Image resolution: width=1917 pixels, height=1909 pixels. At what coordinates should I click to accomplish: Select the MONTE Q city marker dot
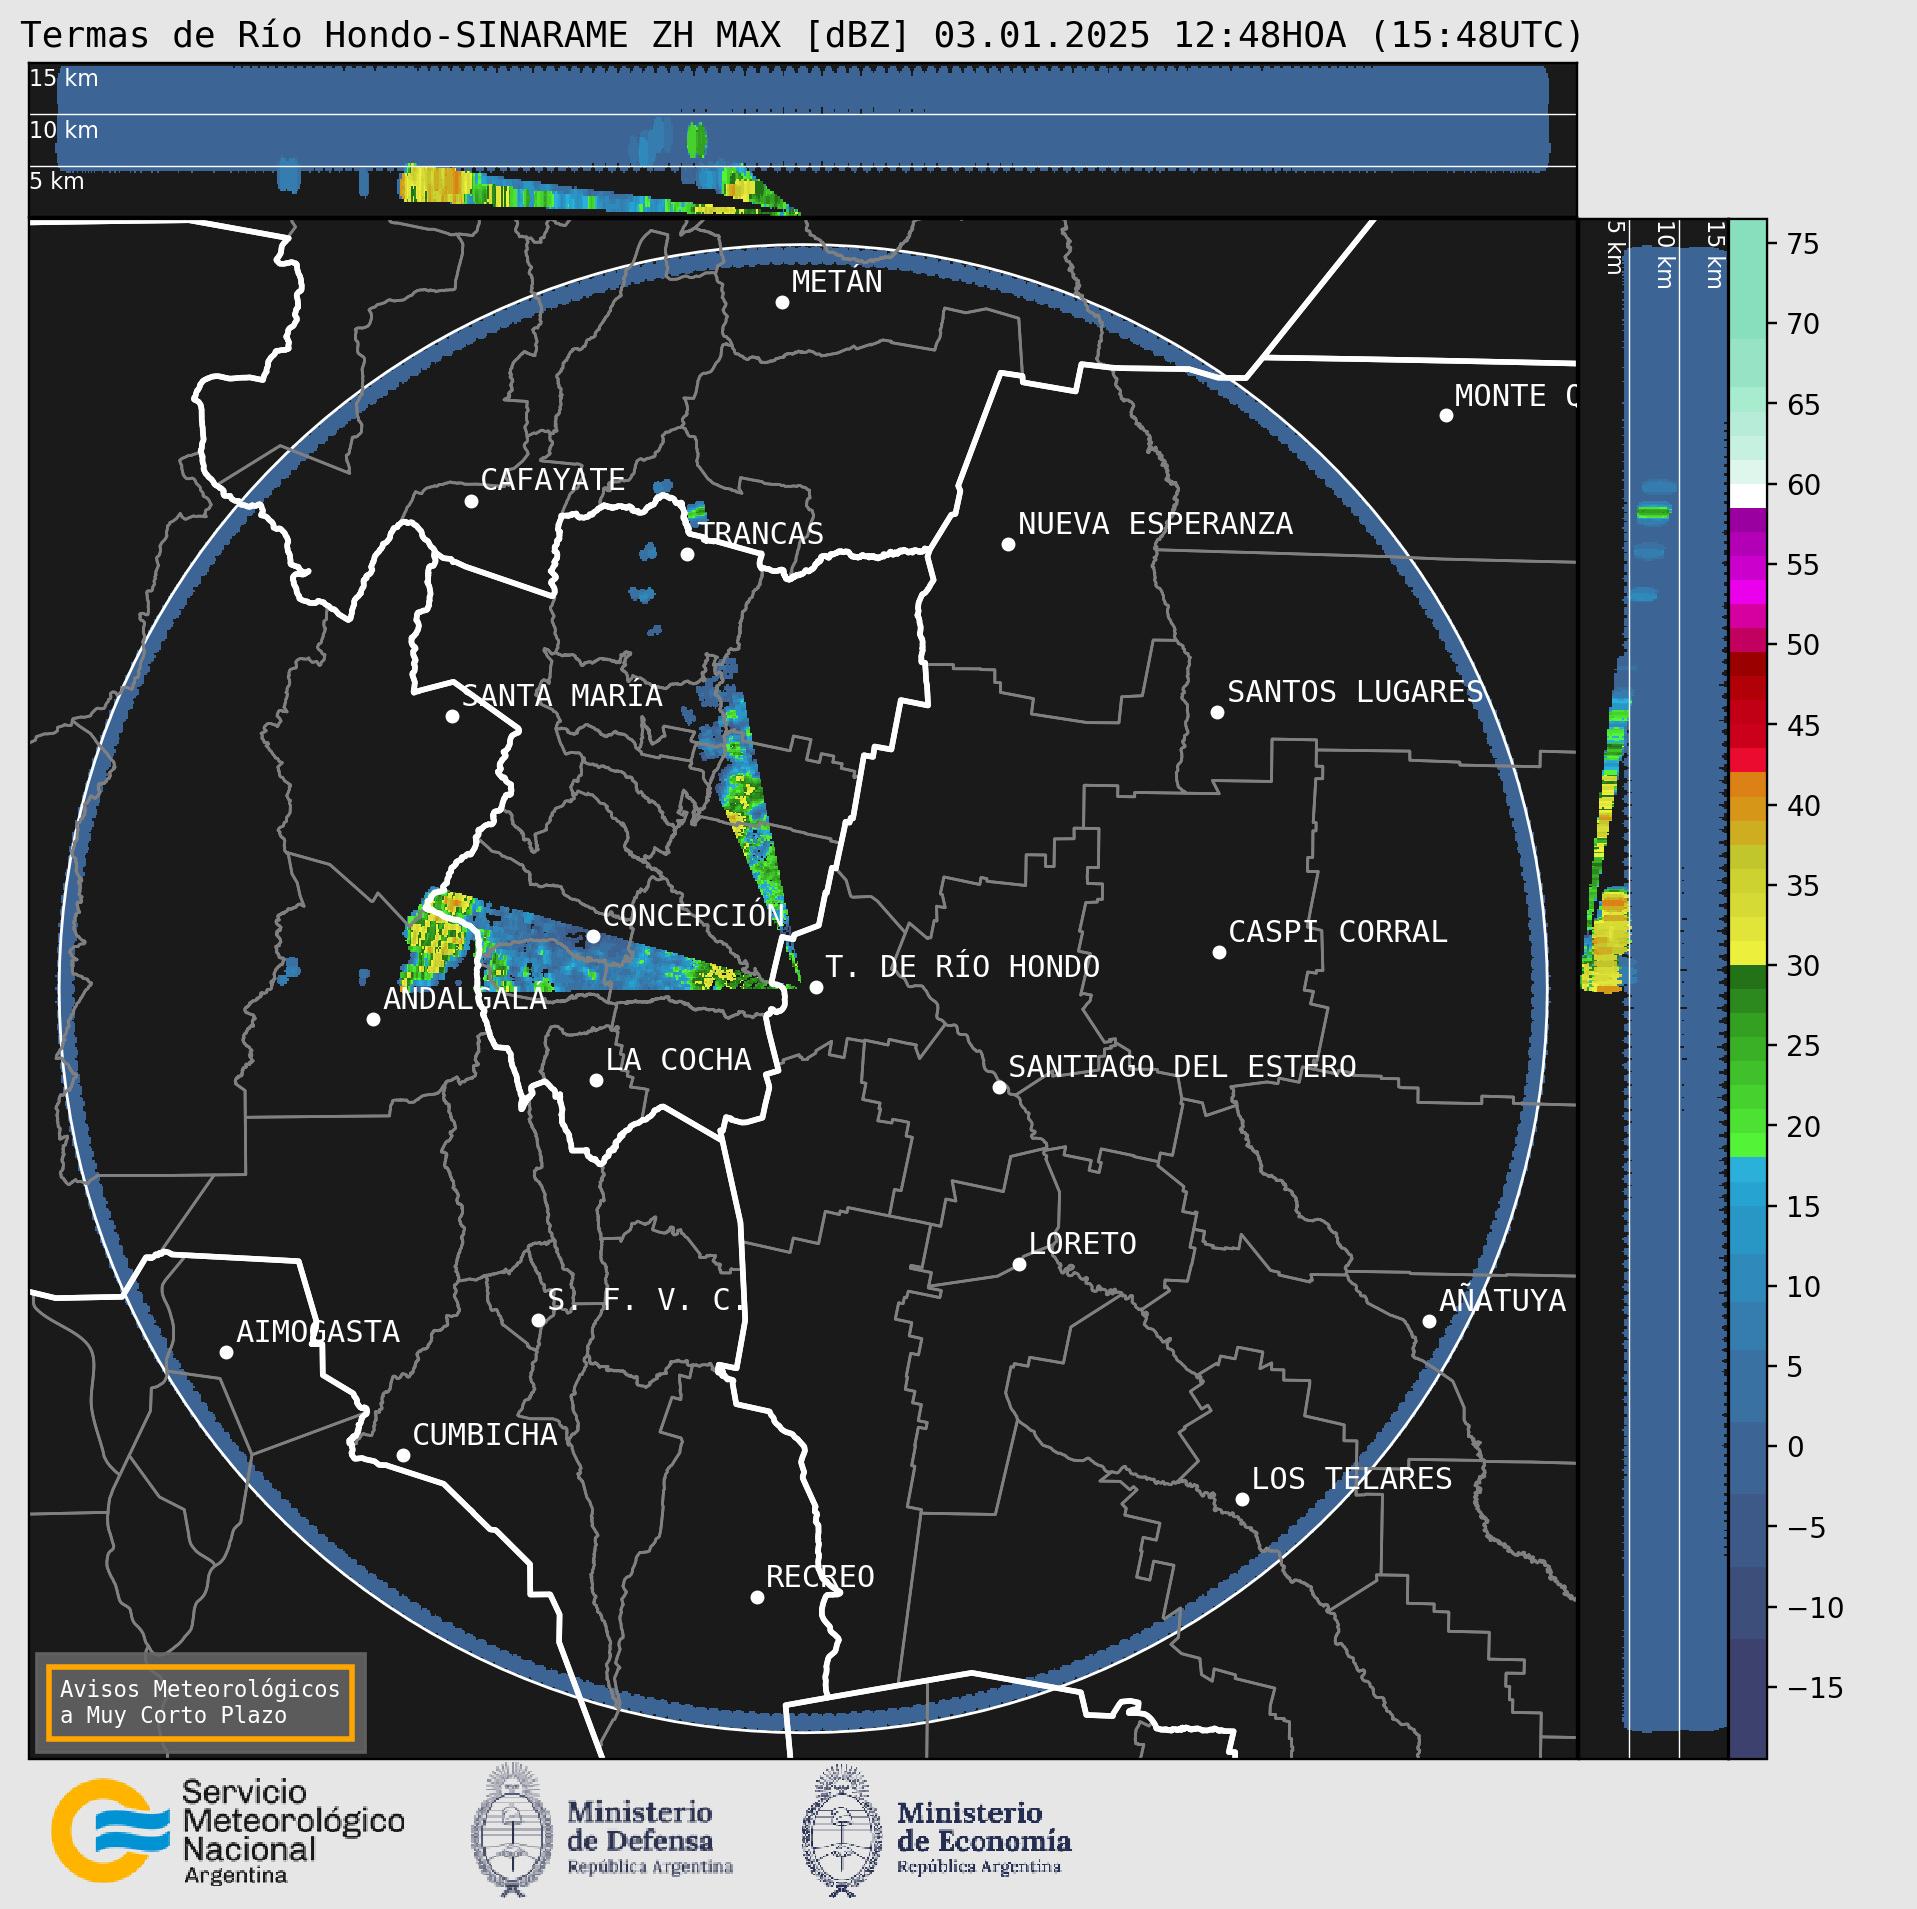coord(1446,415)
